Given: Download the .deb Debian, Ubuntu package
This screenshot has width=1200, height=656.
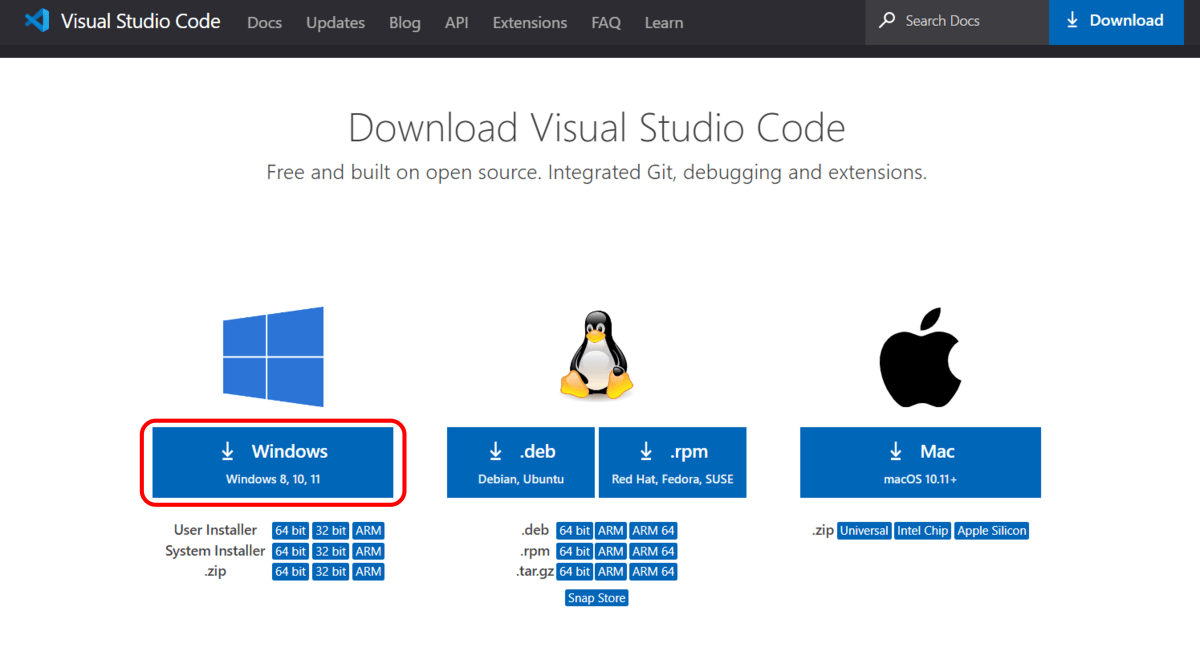Looking at the screenshot, I should 521,462.
